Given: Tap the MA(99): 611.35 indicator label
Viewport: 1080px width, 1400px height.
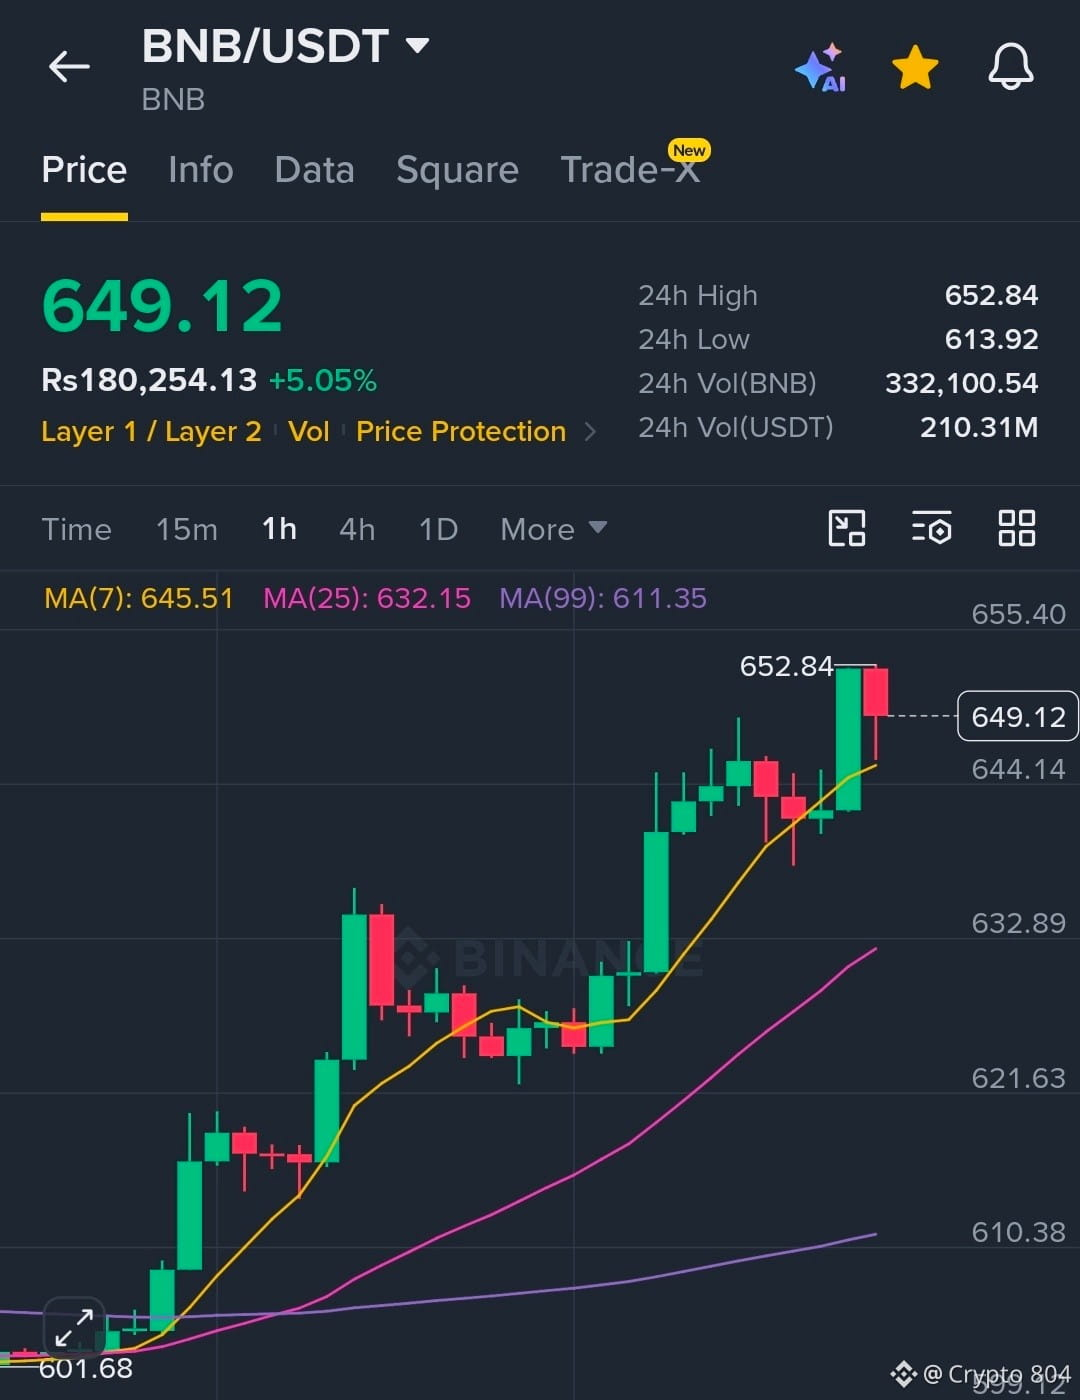Looking at the screenshot, I should coord(603,598).
